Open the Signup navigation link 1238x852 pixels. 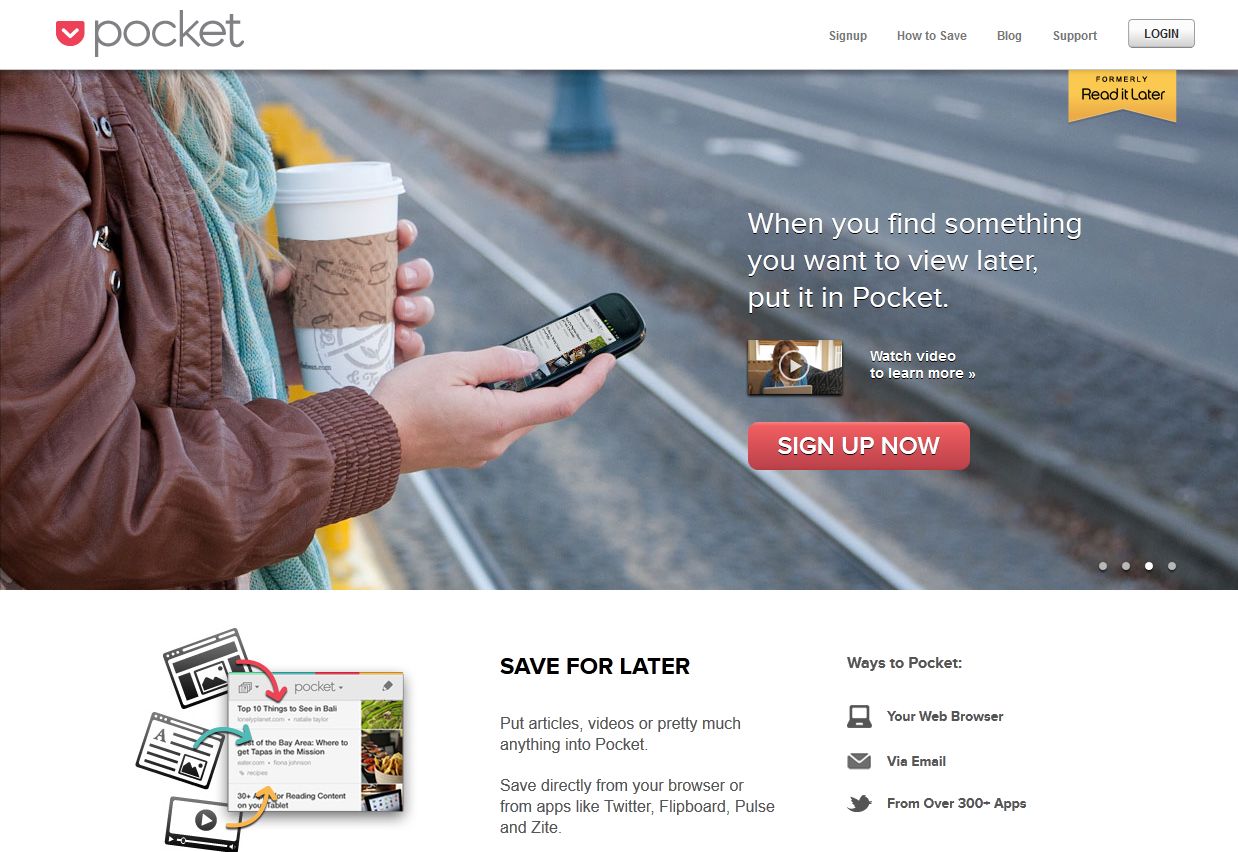[848, 35]
